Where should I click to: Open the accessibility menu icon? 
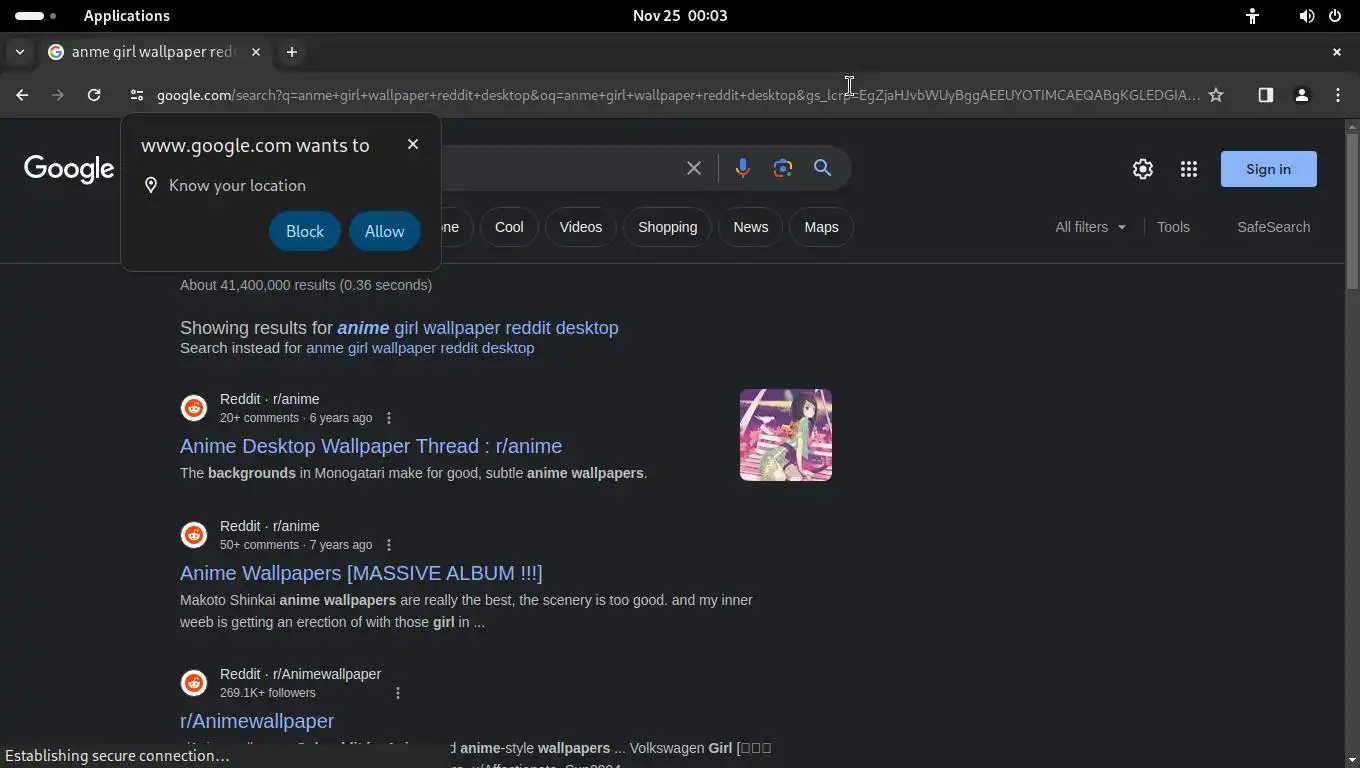point(1252,16)
